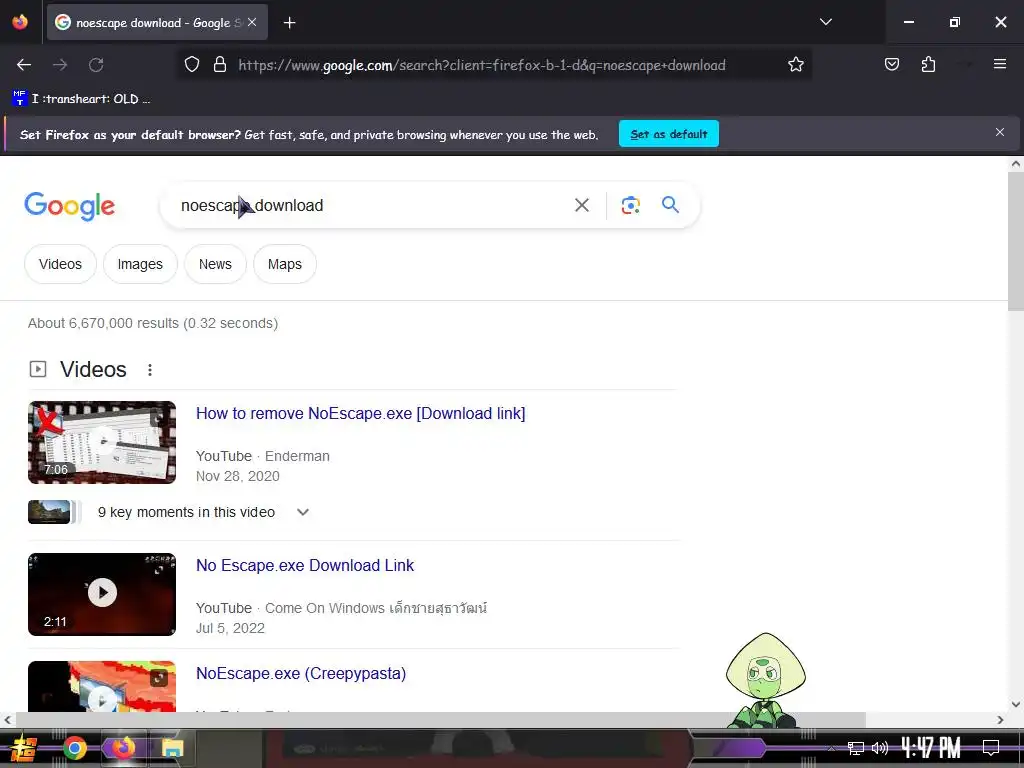Viewport: 1024px width, 768px height.
Task: Show site security padlock info
Action: coord(220,65)
